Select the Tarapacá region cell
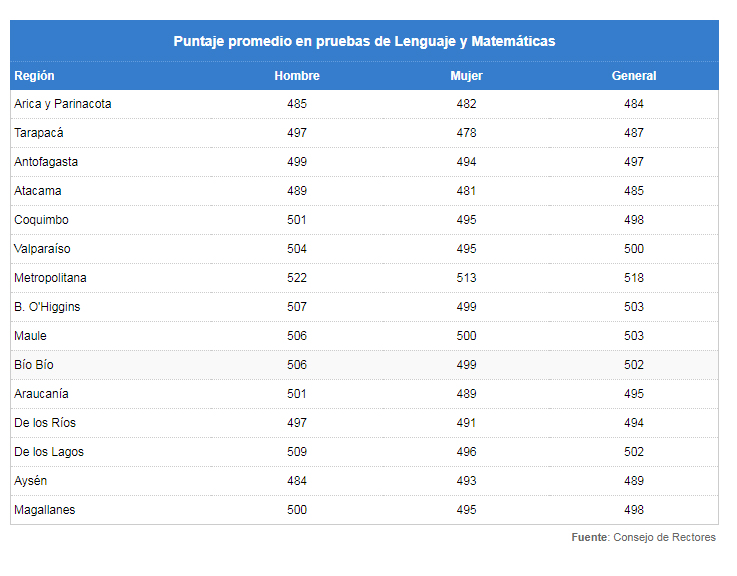This screenshot has height=576, width=737. pos(39,133)
